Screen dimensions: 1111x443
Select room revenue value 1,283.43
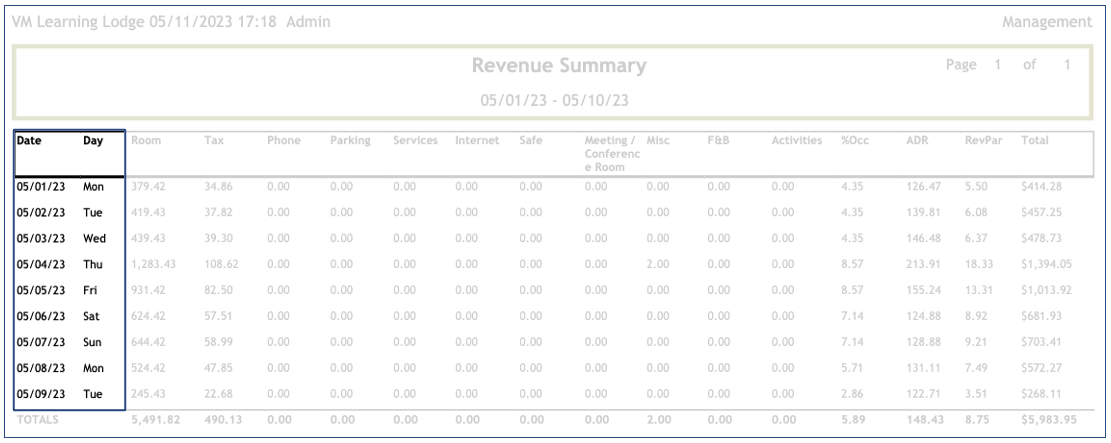[154, 263]
